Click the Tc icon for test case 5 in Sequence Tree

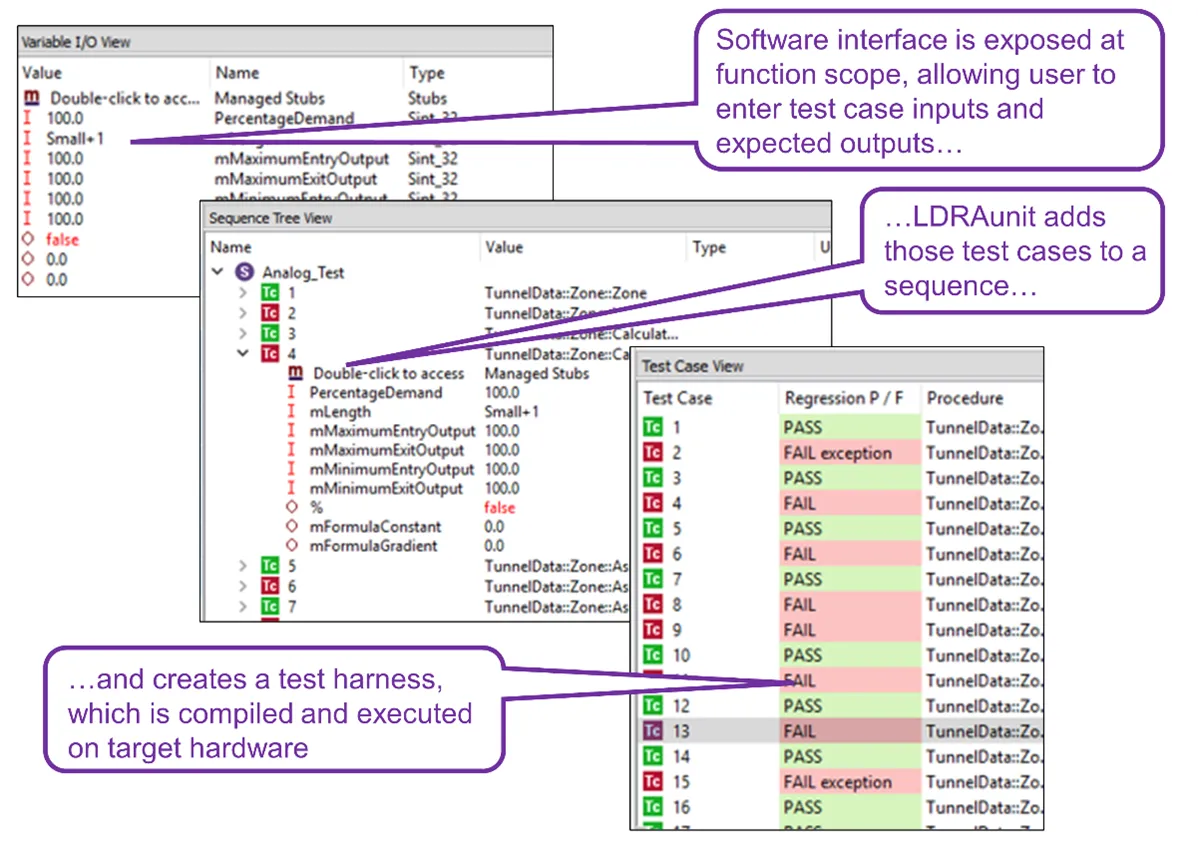pyautogui.click(x=270, y=565)
